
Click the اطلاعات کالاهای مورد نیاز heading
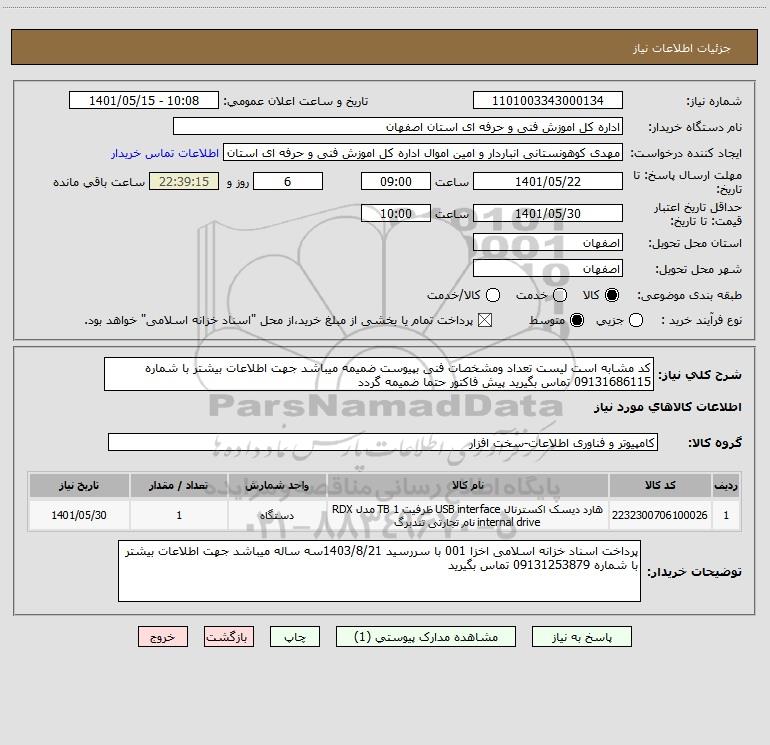pyautogui.click(x=668, y=407)
